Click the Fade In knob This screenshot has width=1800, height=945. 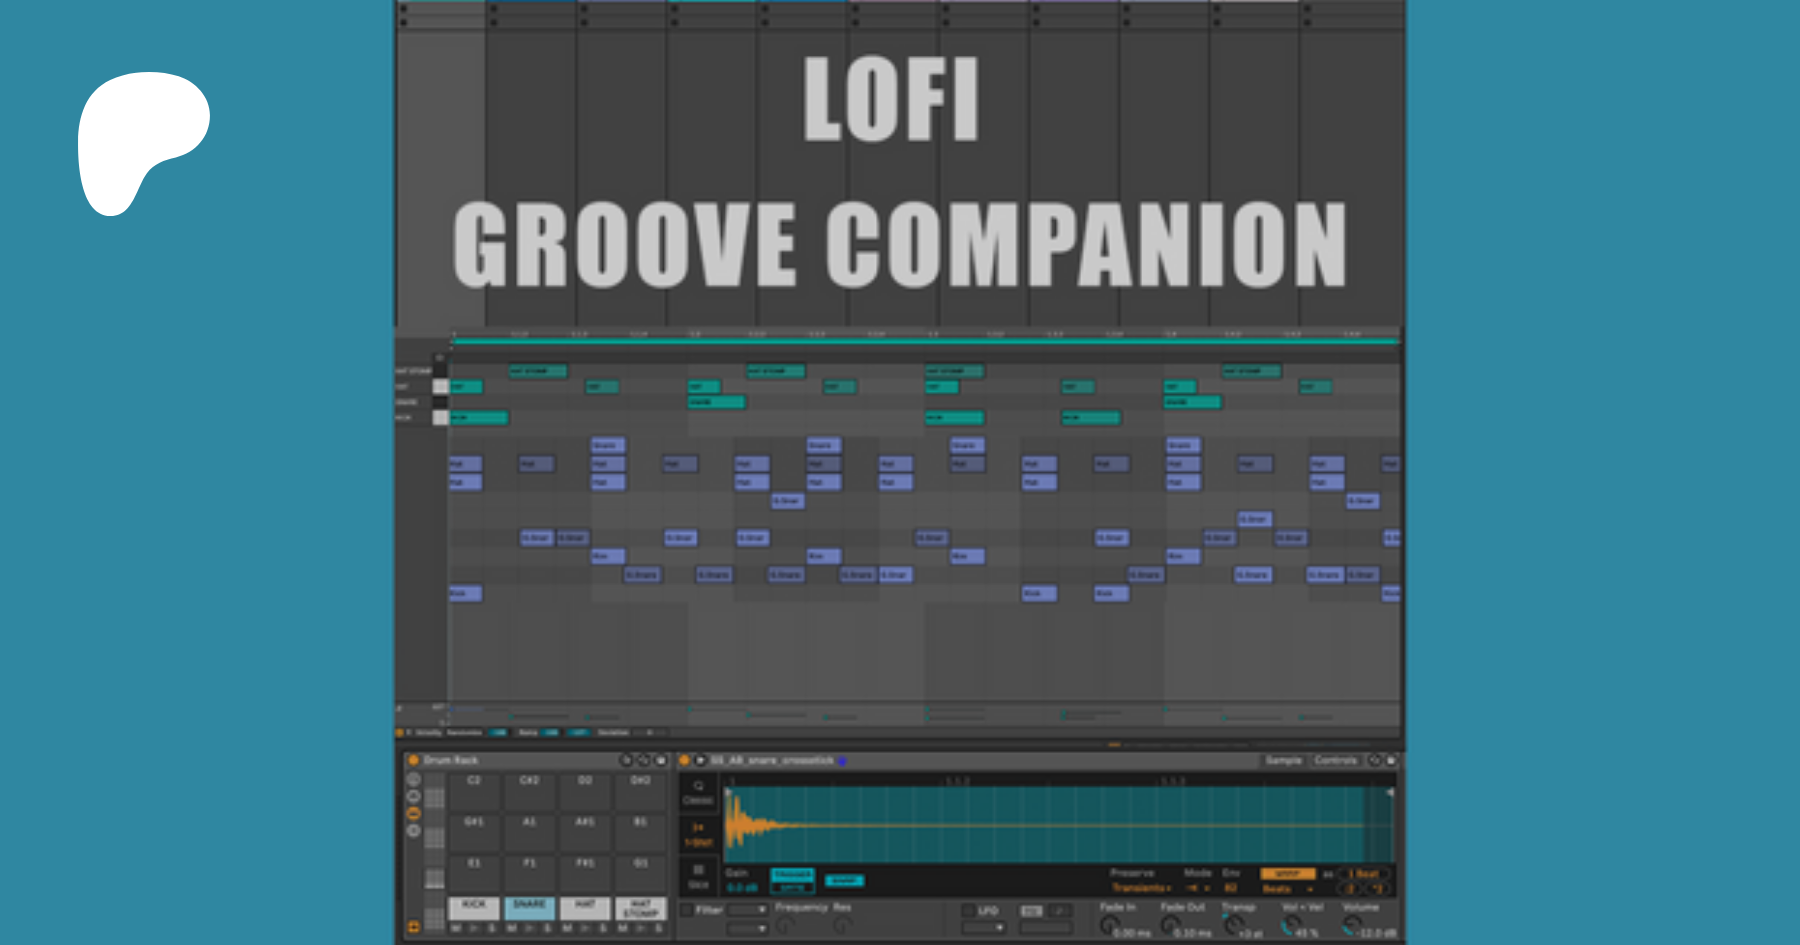pos(1109,925)
